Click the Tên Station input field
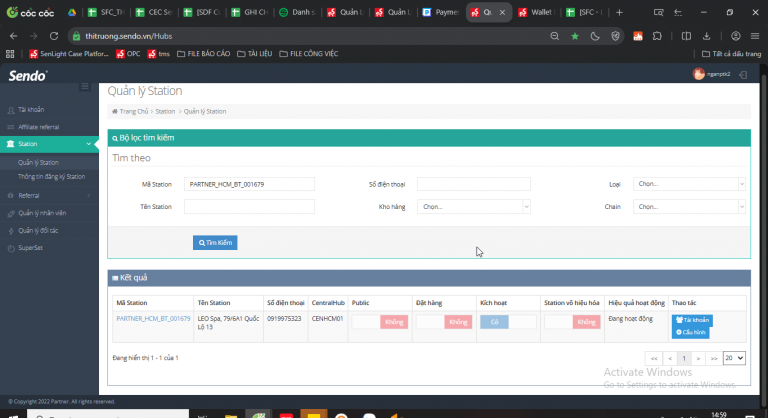The width and height of the screenshot is (768, 418). point(249,207)
